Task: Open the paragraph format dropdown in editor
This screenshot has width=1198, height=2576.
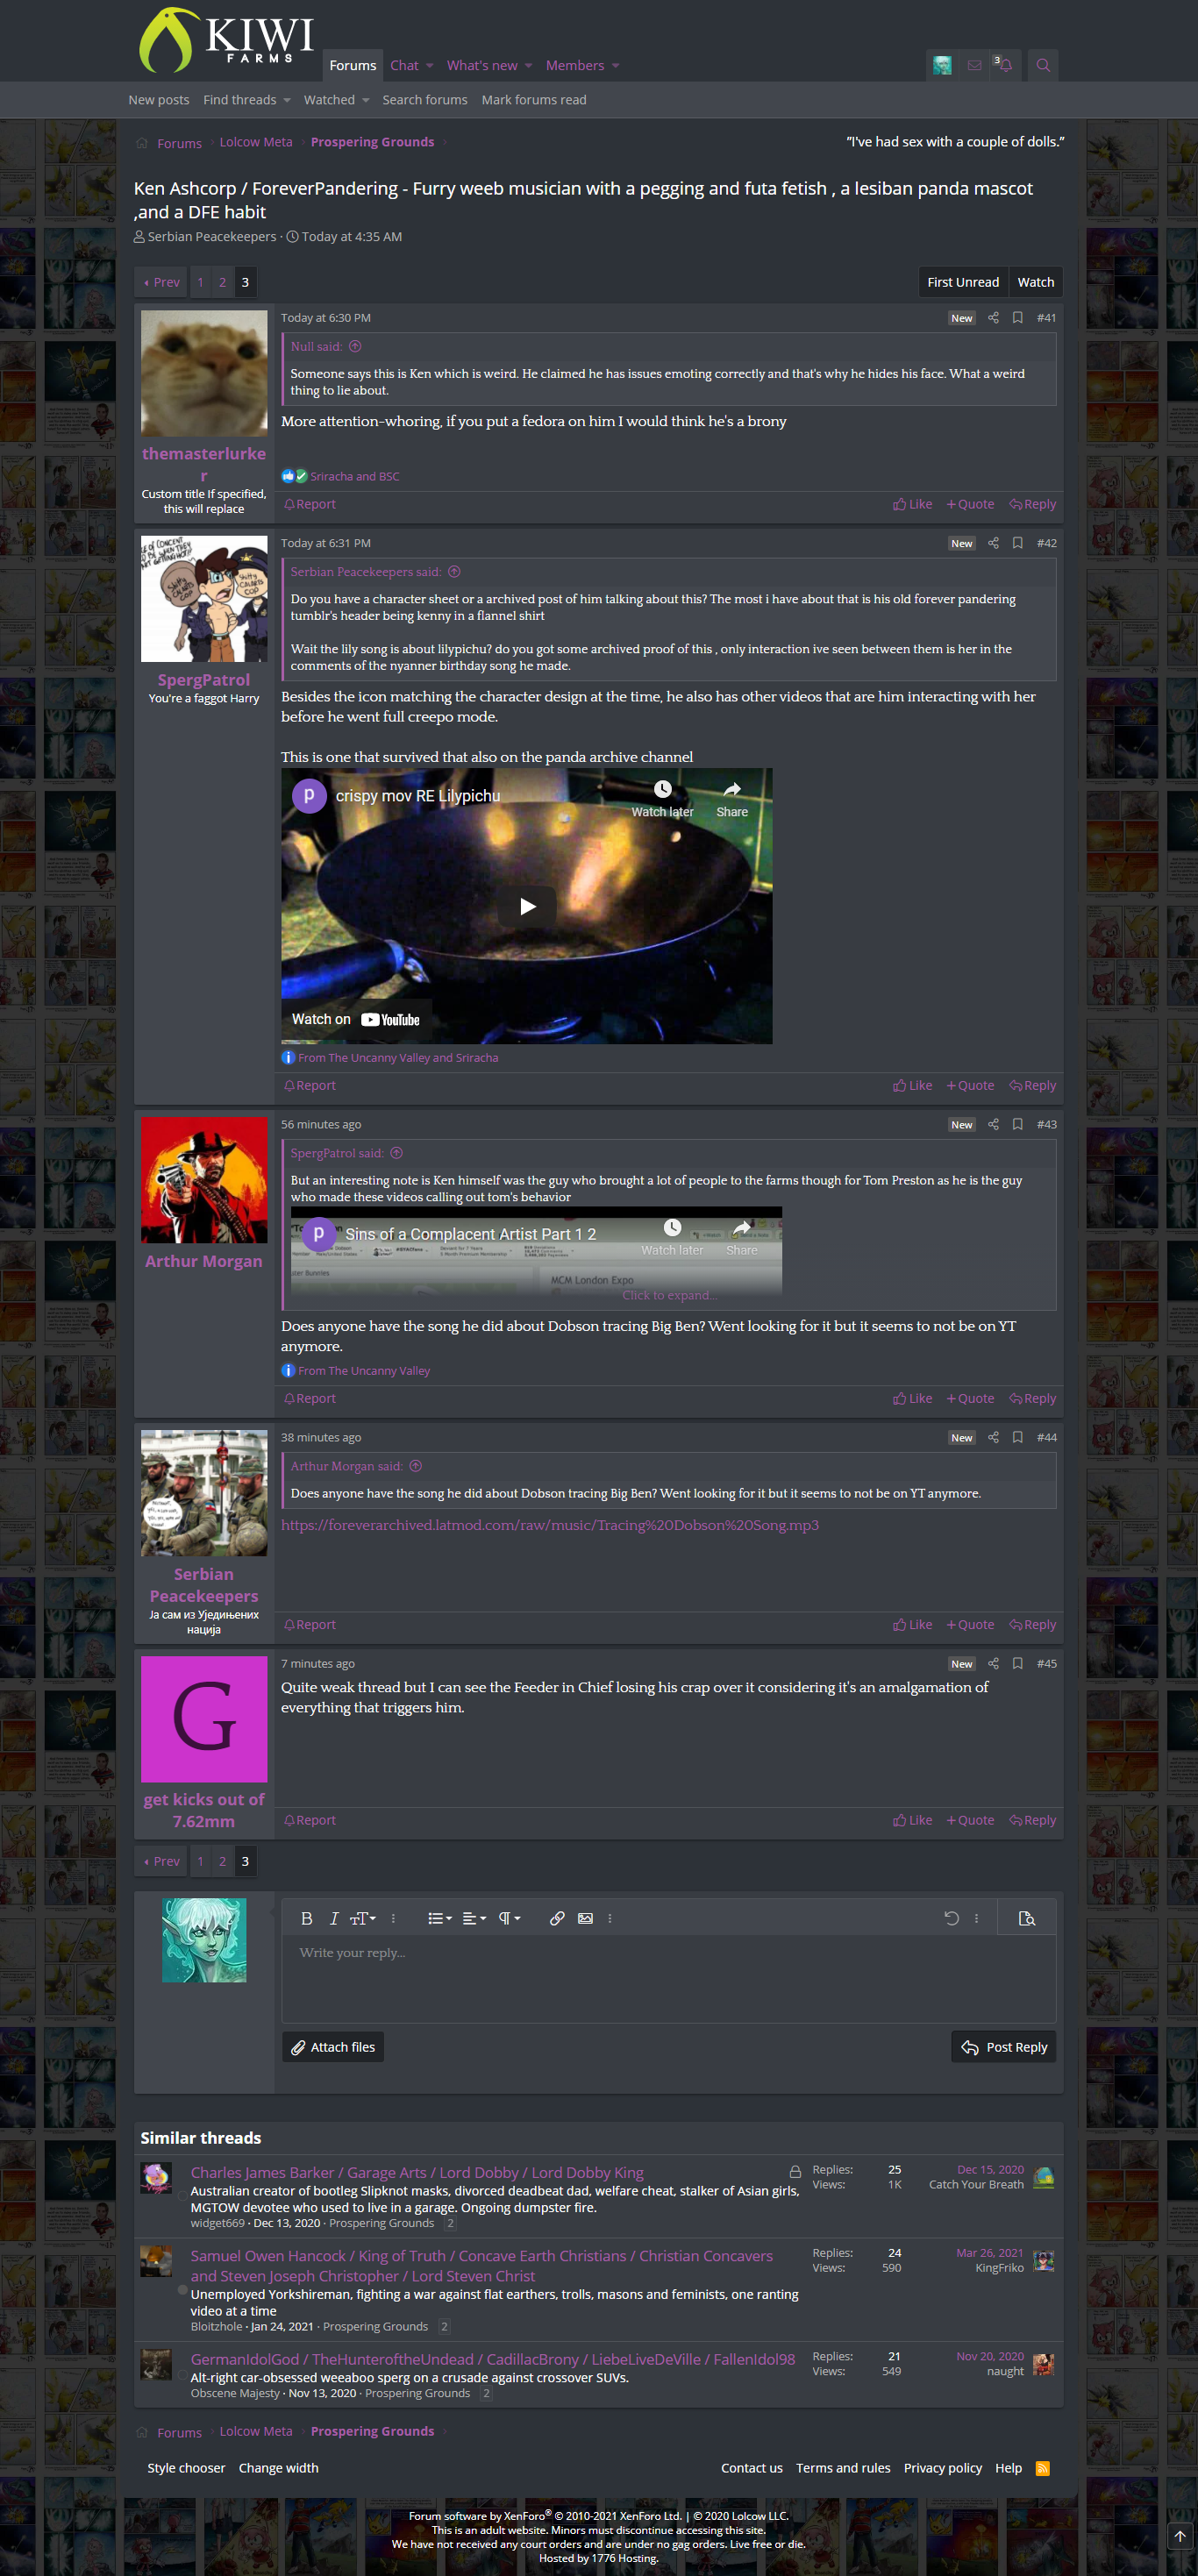Action: (509, 1918)
